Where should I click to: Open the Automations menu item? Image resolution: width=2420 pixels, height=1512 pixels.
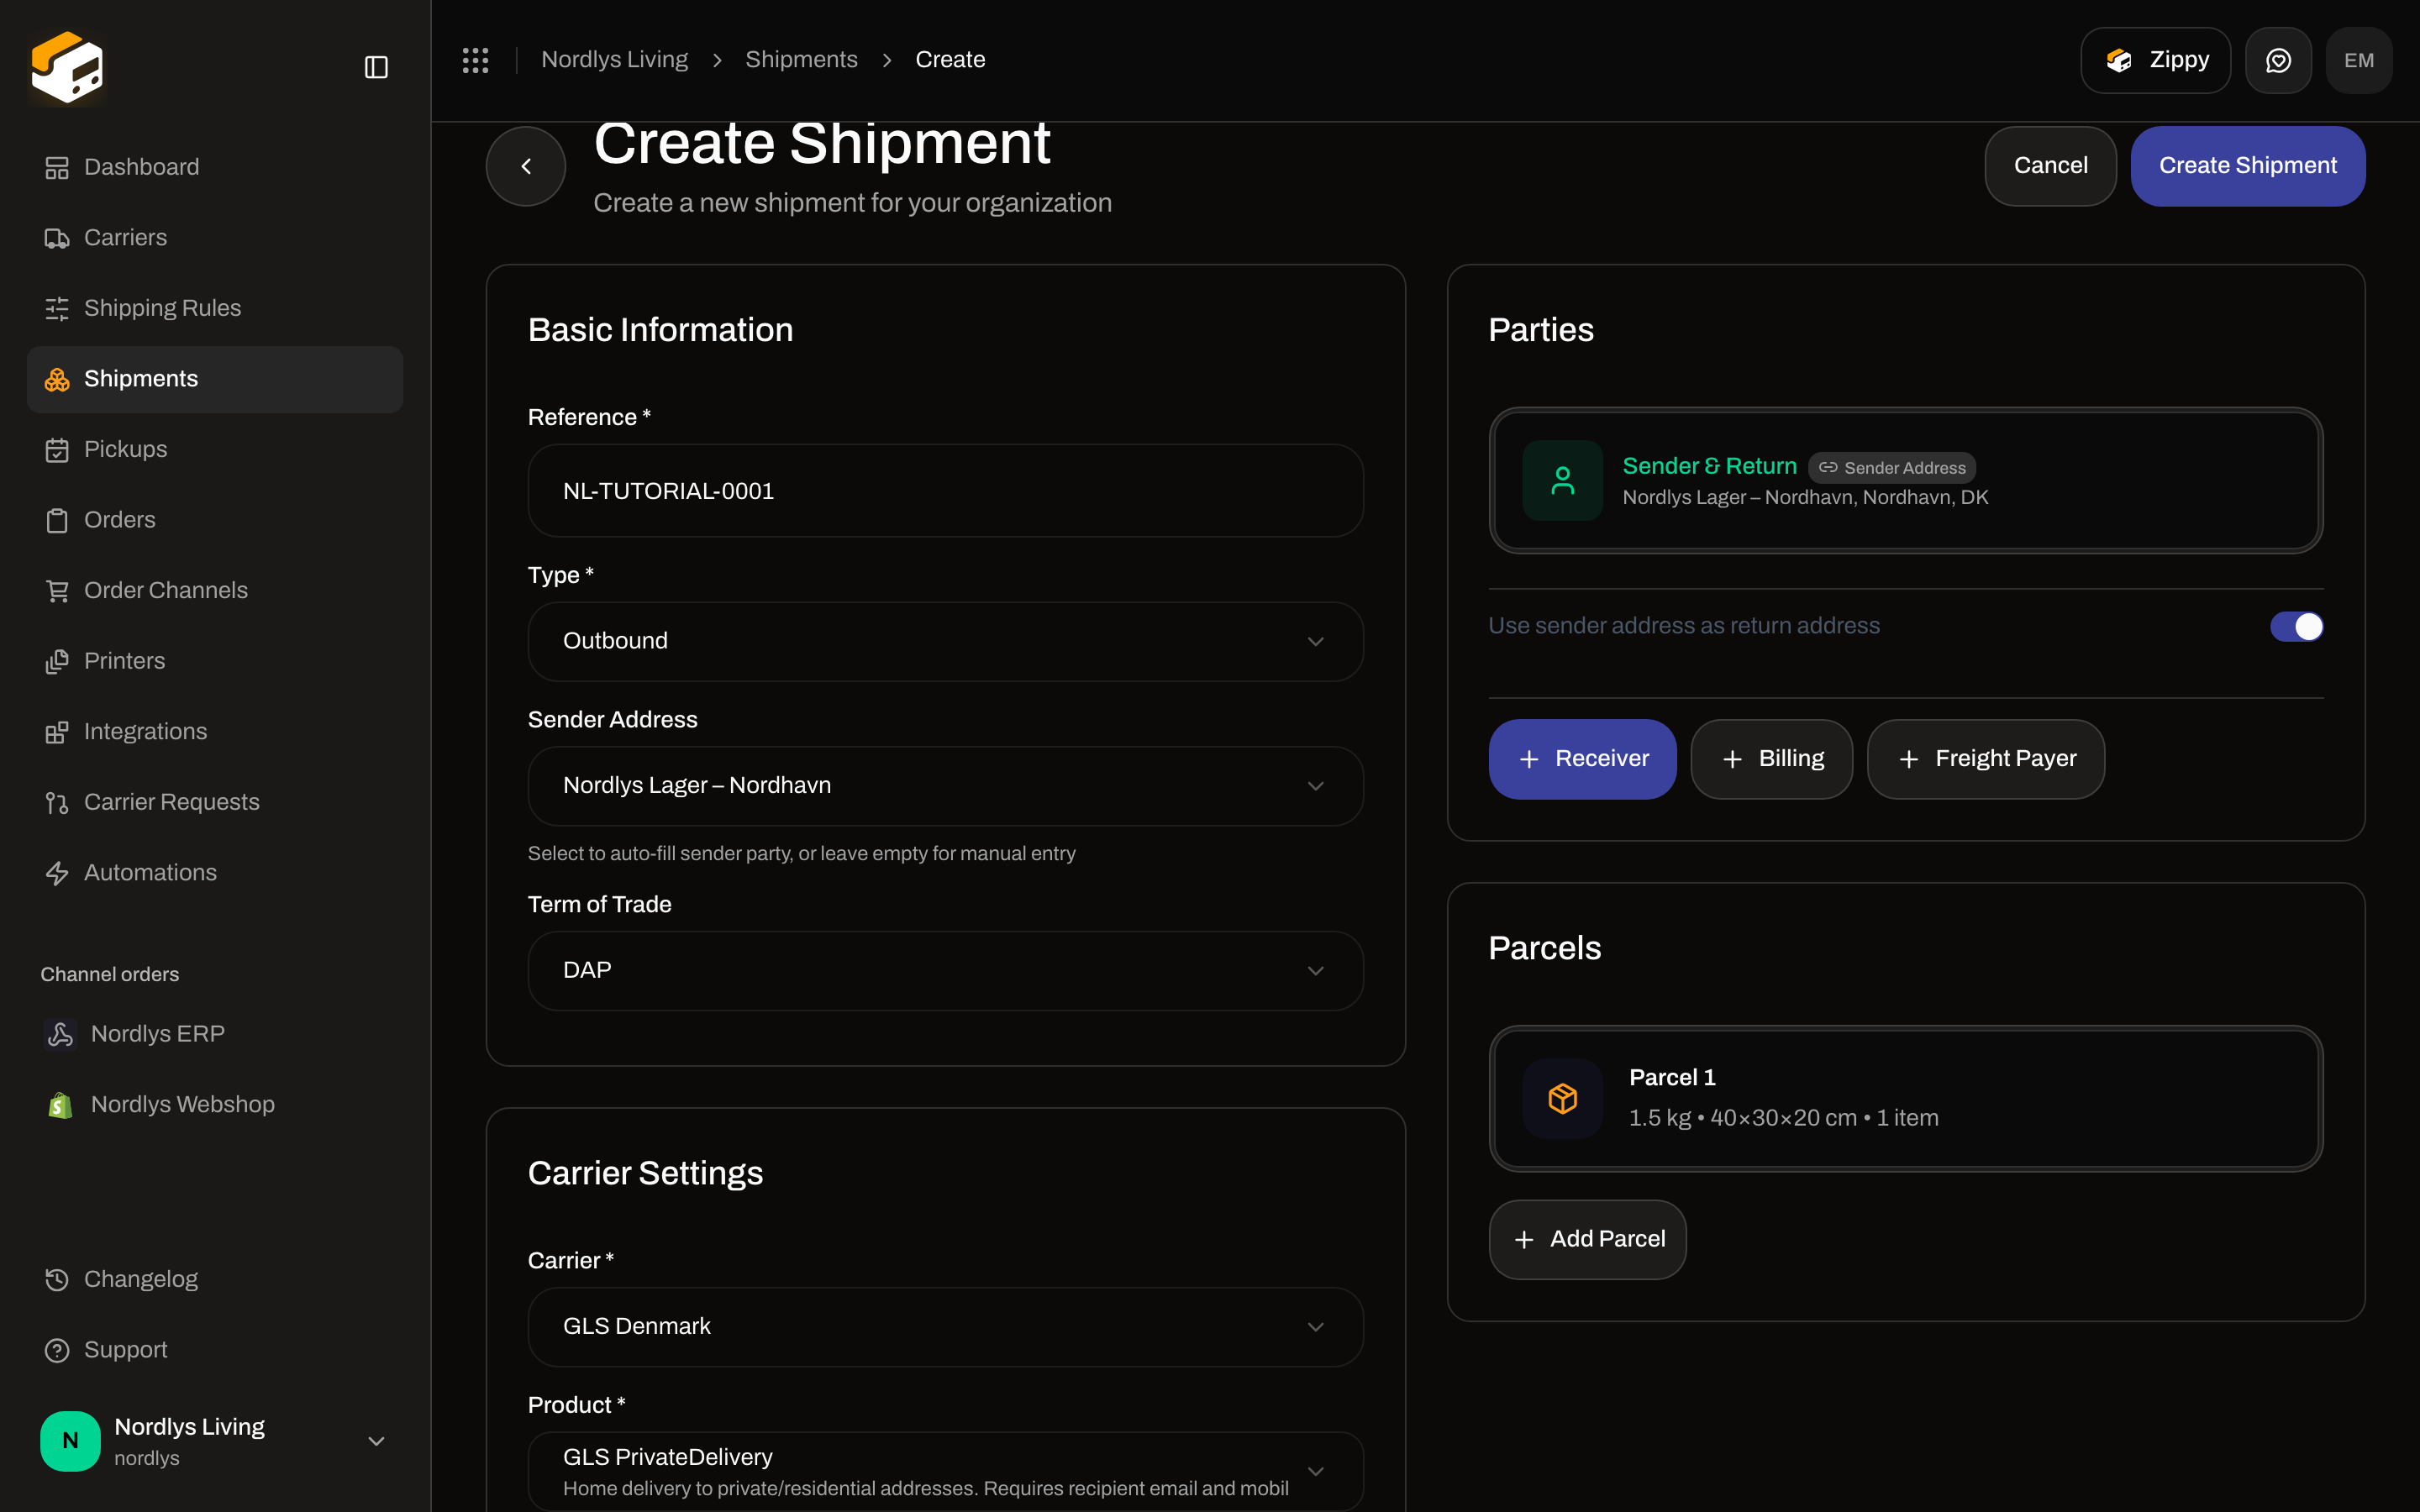(x=215, y=873)
